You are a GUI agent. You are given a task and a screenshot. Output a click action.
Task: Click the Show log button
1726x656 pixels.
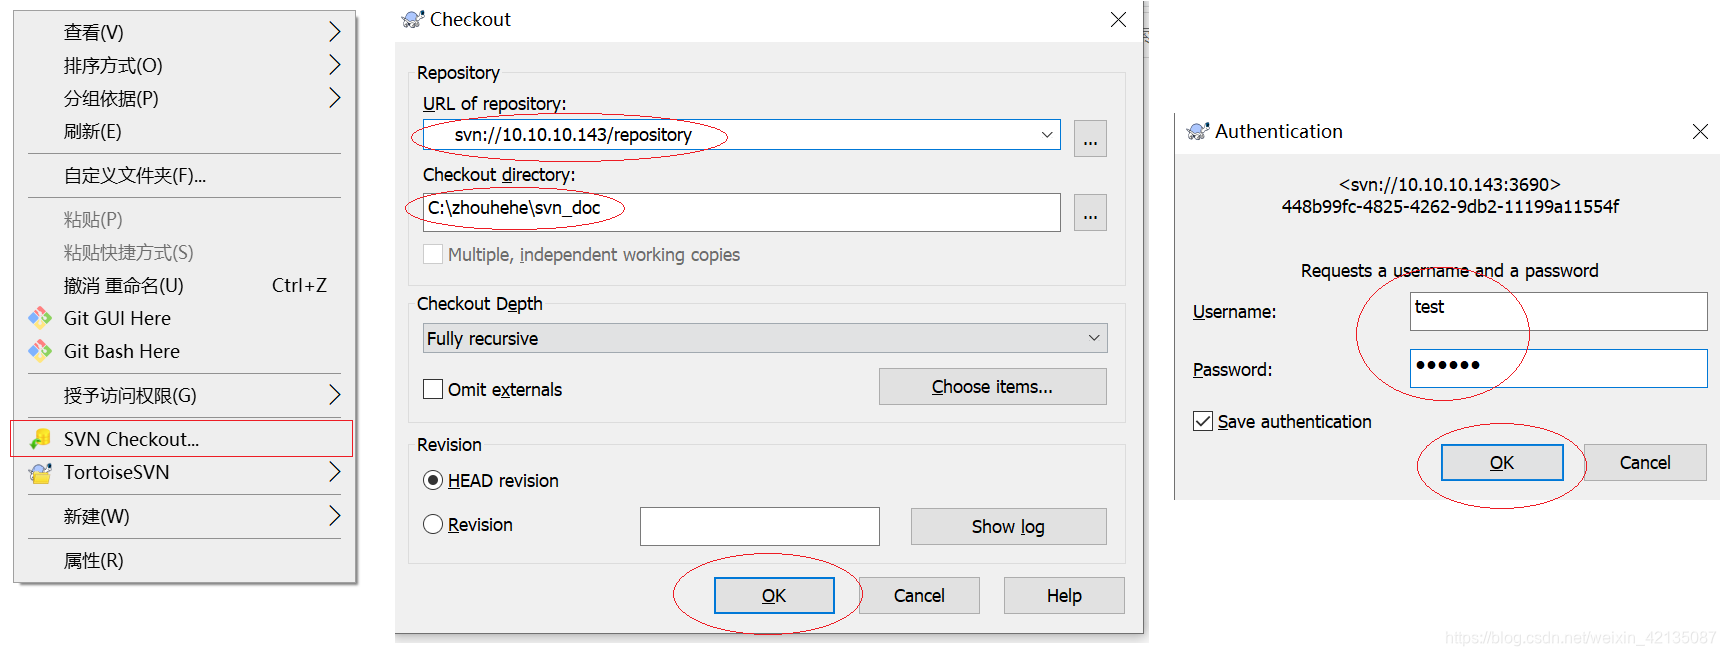(1008, 526)
